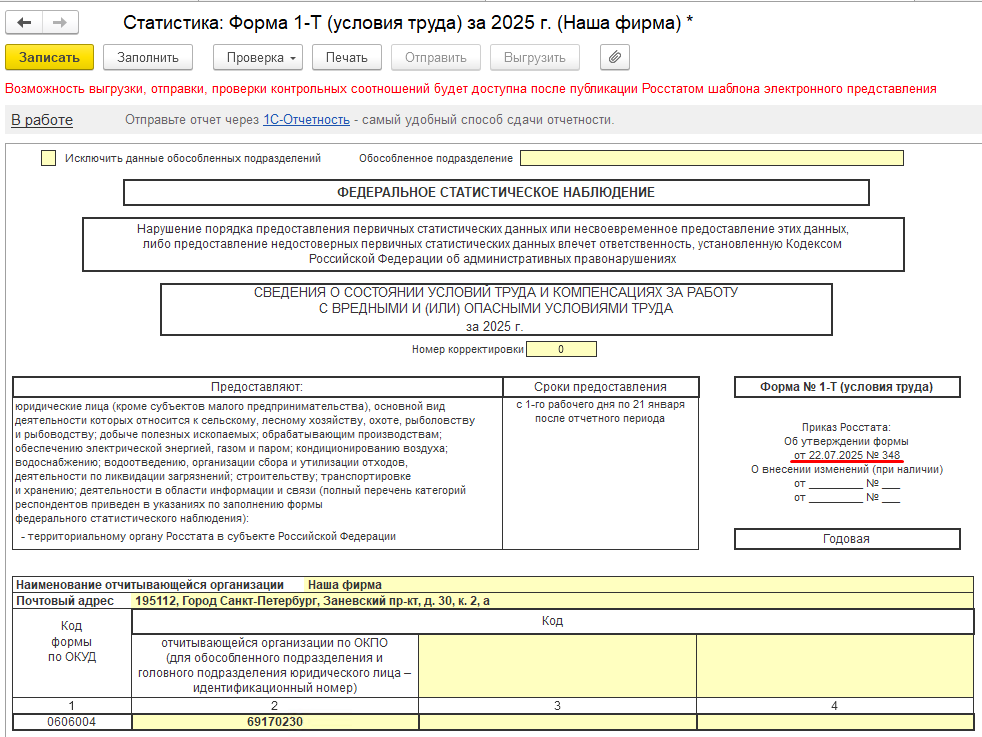
Task: Click the Печать button
Action: [347, 57]
